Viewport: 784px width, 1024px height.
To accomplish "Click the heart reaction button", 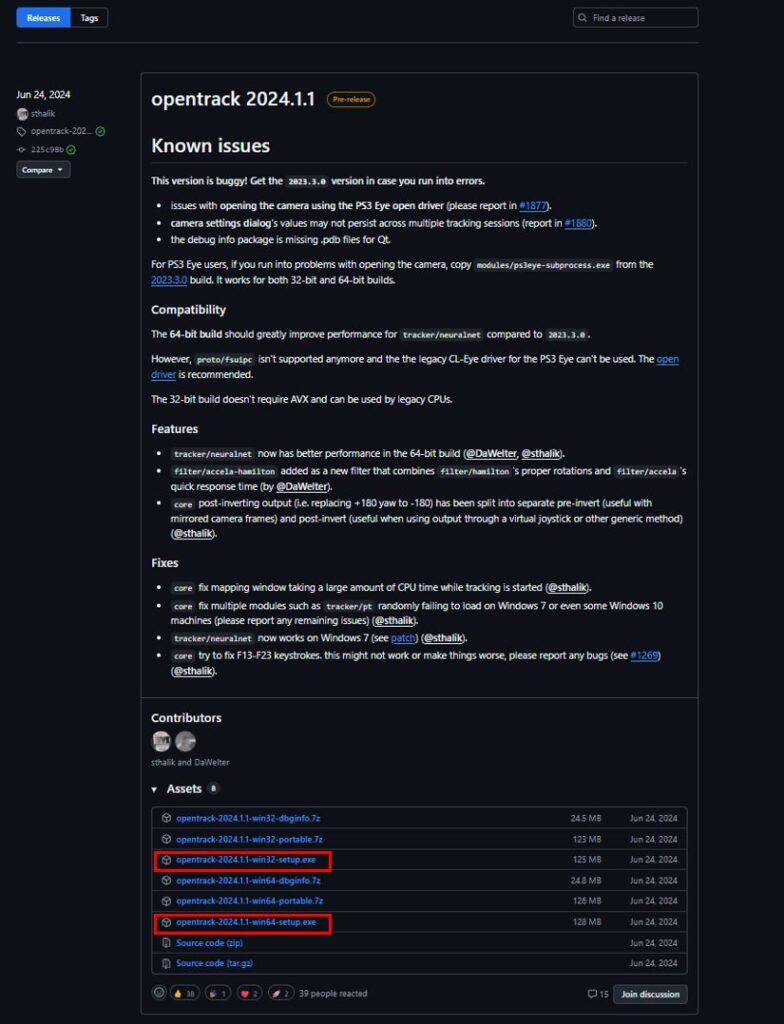I will click(250, 993).
